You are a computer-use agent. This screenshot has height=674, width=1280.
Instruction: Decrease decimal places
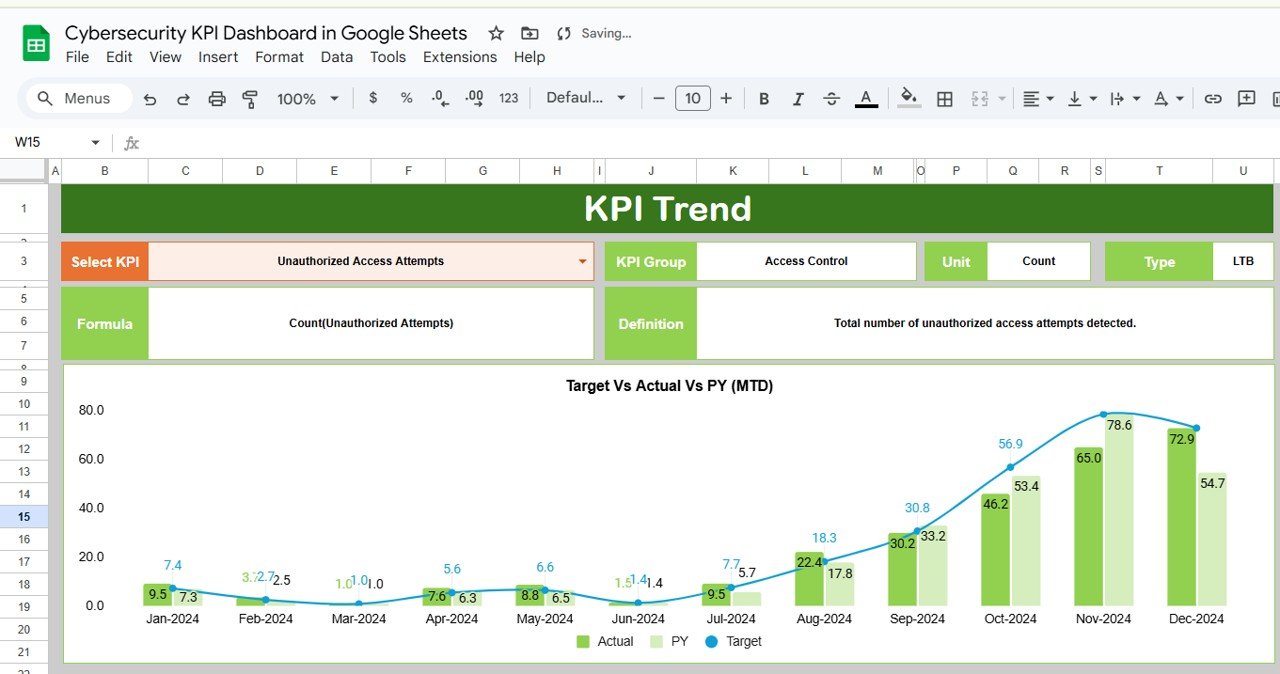439,98
